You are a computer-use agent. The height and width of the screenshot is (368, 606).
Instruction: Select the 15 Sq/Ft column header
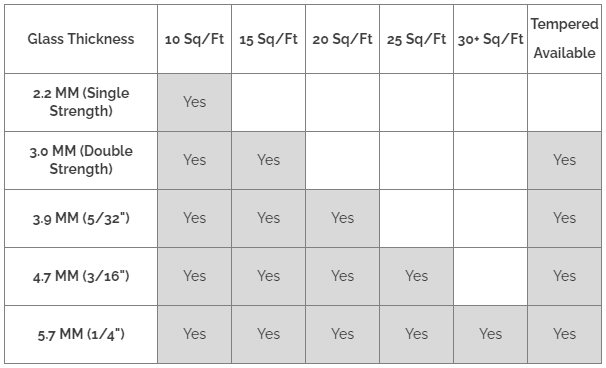tap(268, 39)
